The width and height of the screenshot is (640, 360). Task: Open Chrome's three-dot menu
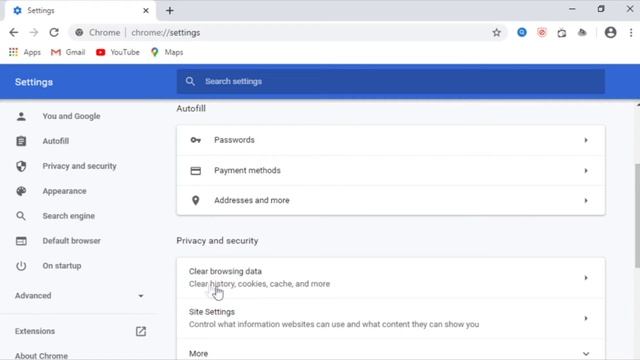(x=631, y=33)
